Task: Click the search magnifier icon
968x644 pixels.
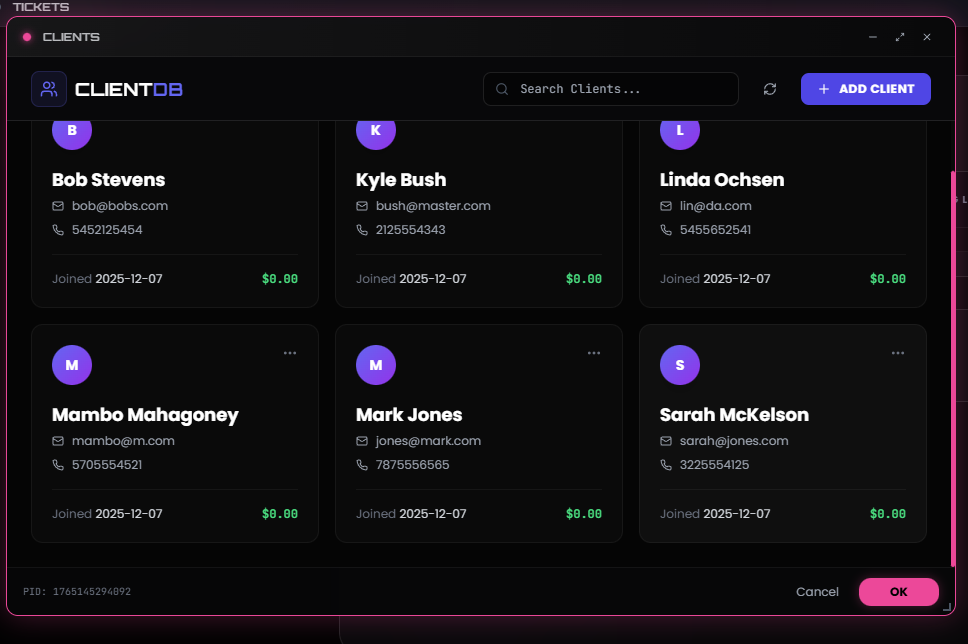Action: (x=503, y=89)
